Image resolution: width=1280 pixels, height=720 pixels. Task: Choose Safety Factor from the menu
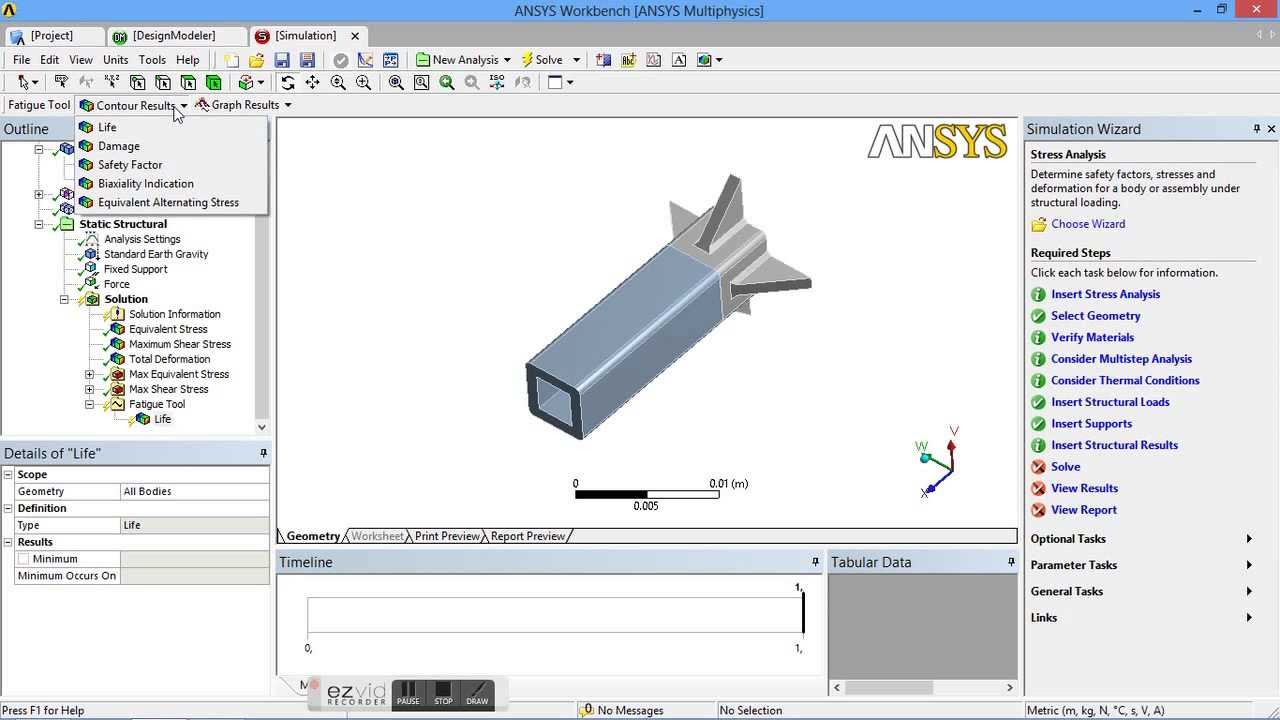pos(171,165)
